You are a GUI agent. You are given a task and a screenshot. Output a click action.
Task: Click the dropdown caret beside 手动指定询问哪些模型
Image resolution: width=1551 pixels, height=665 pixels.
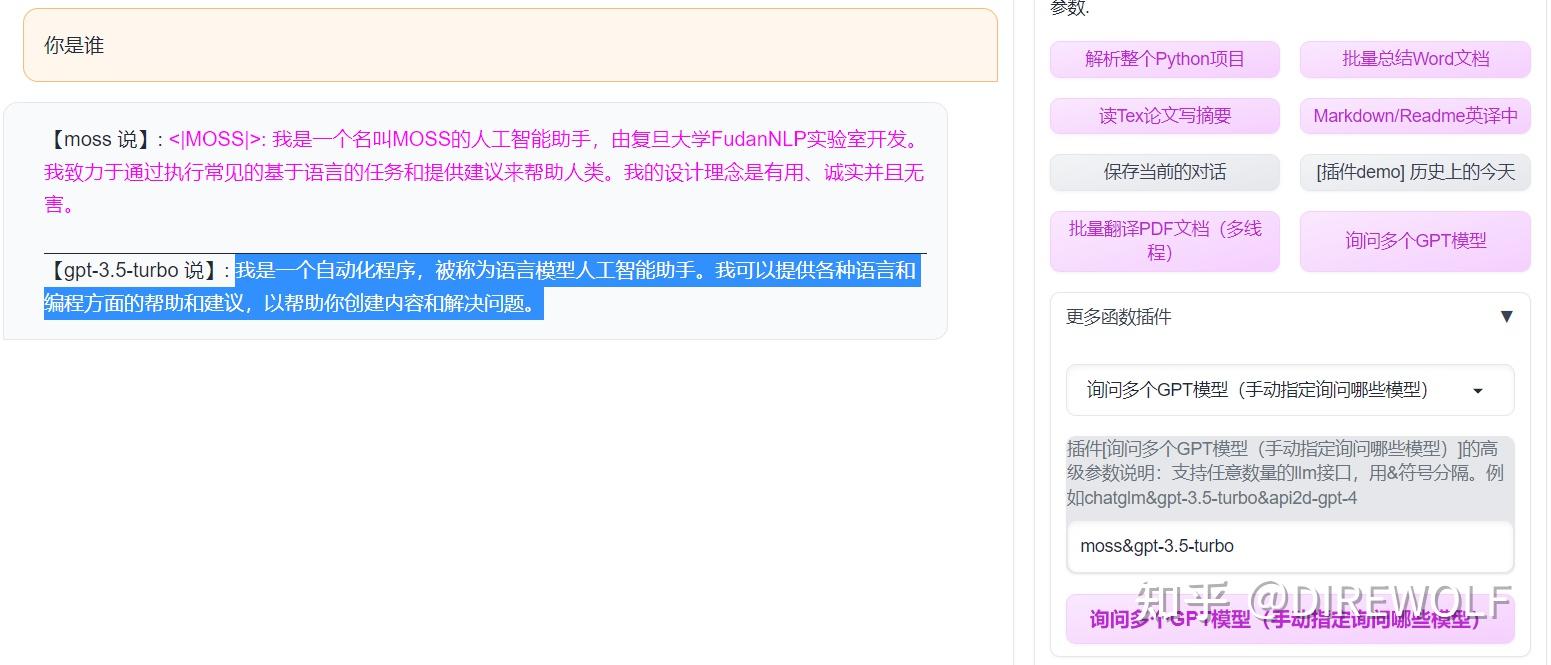pyautogui.click(x=1477, y=391)
